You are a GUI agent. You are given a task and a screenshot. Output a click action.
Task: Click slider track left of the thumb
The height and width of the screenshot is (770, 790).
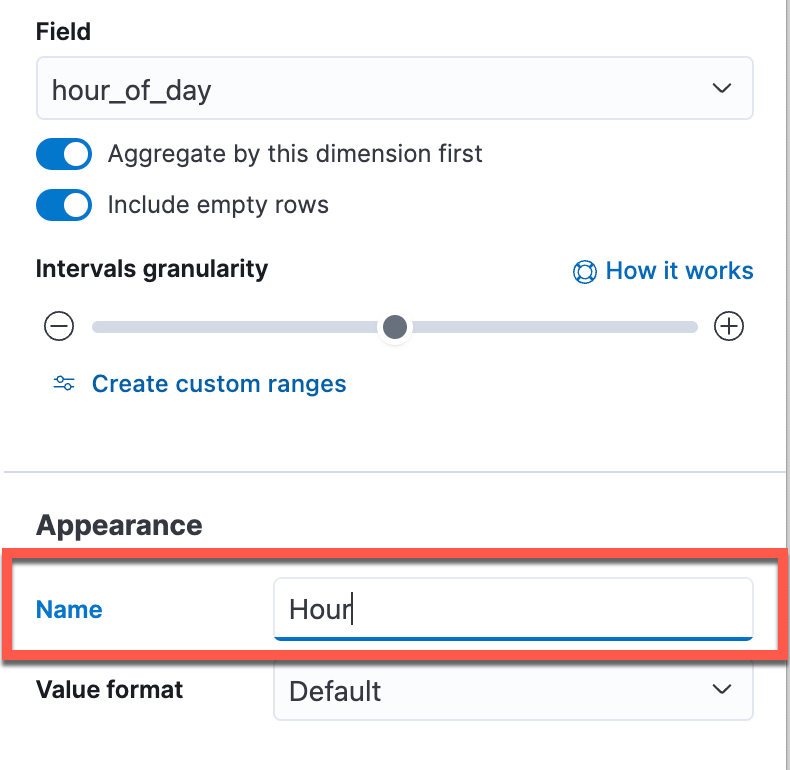pos(235,327)
